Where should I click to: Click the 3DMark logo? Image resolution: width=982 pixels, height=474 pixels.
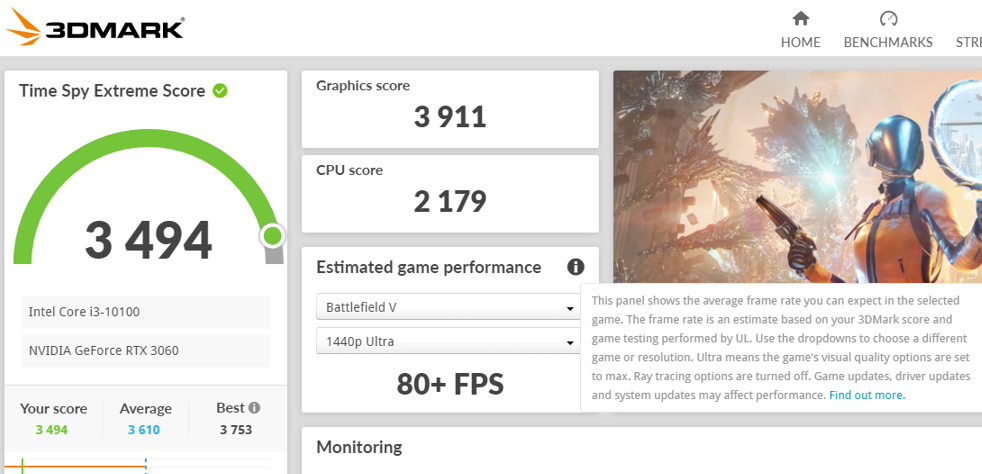pos(95,27)
